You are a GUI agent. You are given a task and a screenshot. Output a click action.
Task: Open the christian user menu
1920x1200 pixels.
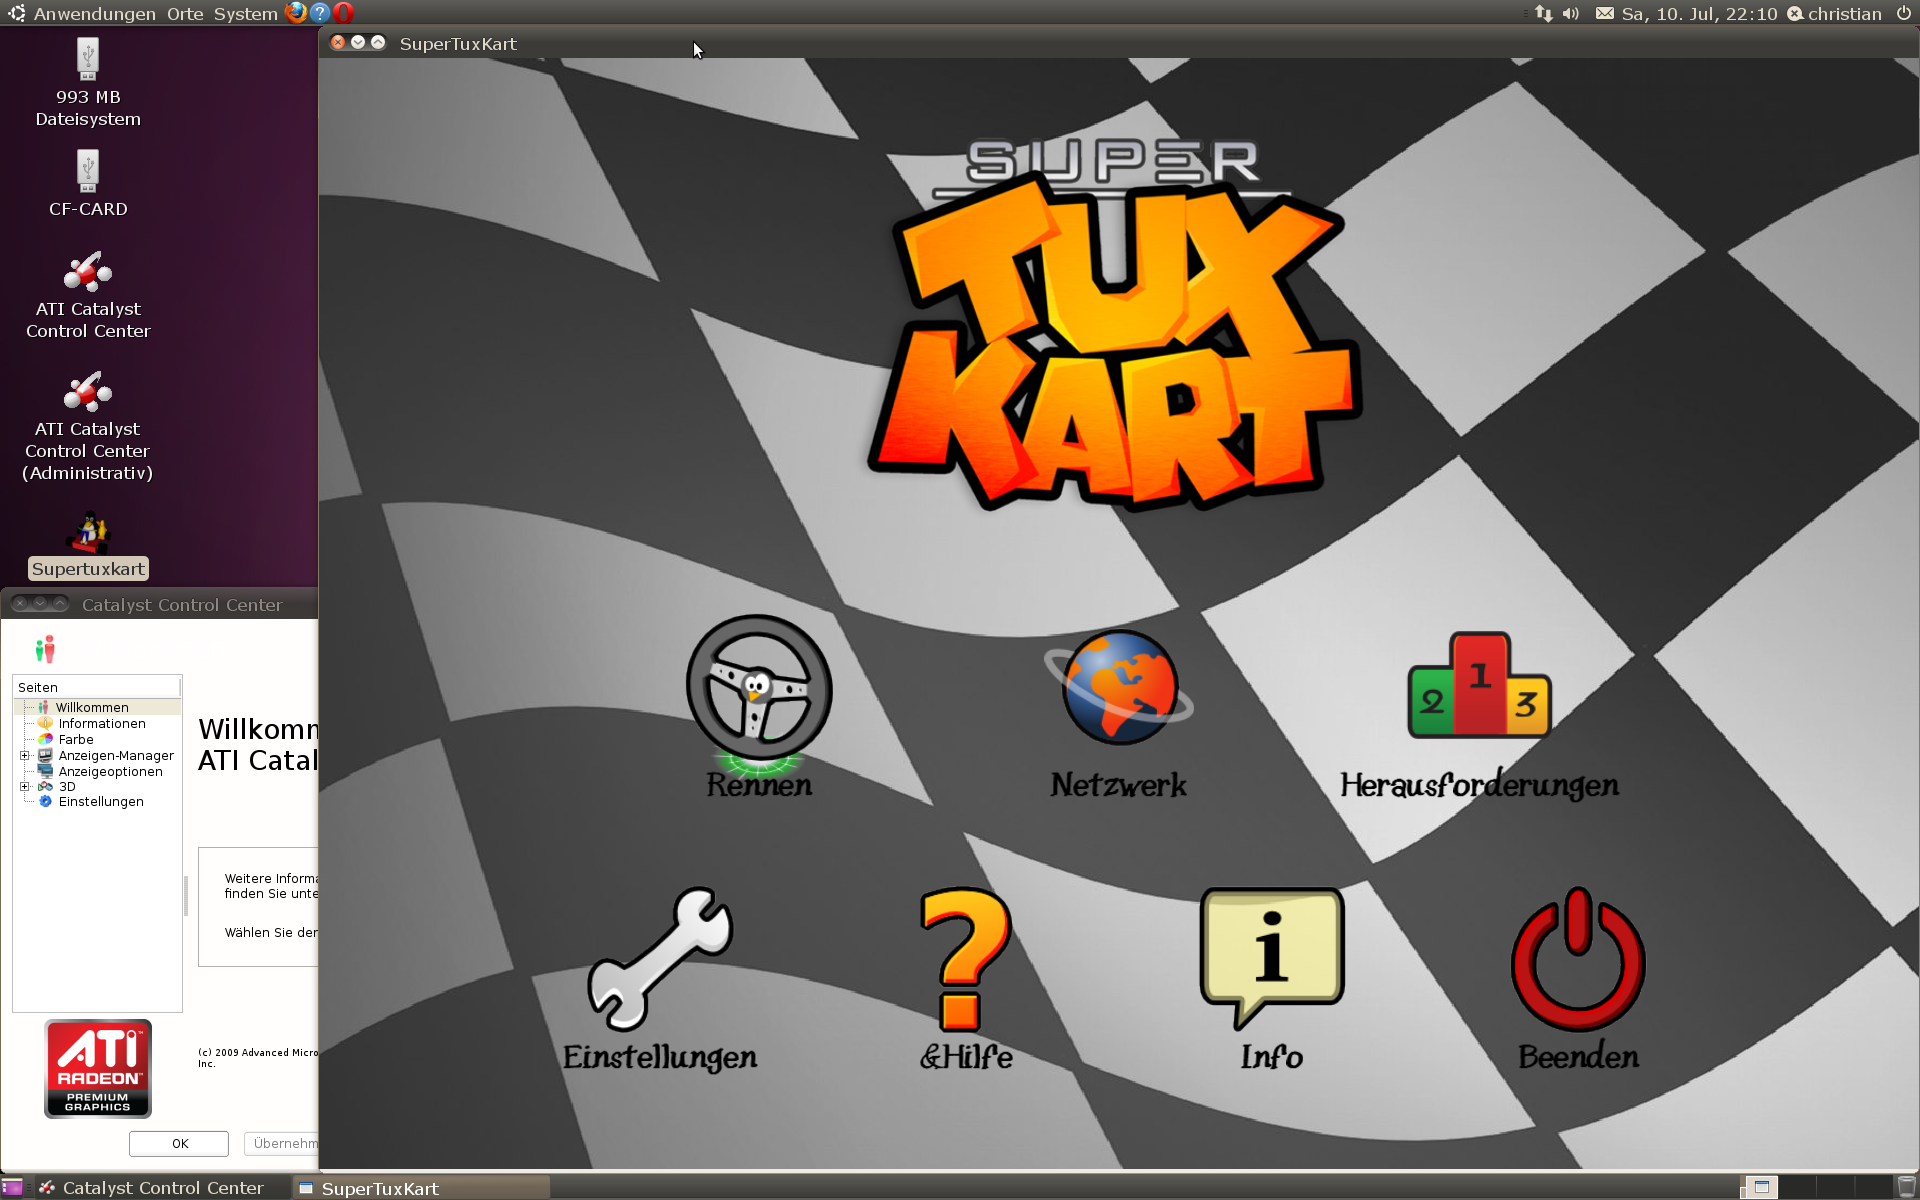pyautogui.click(x=1834, y=14)
